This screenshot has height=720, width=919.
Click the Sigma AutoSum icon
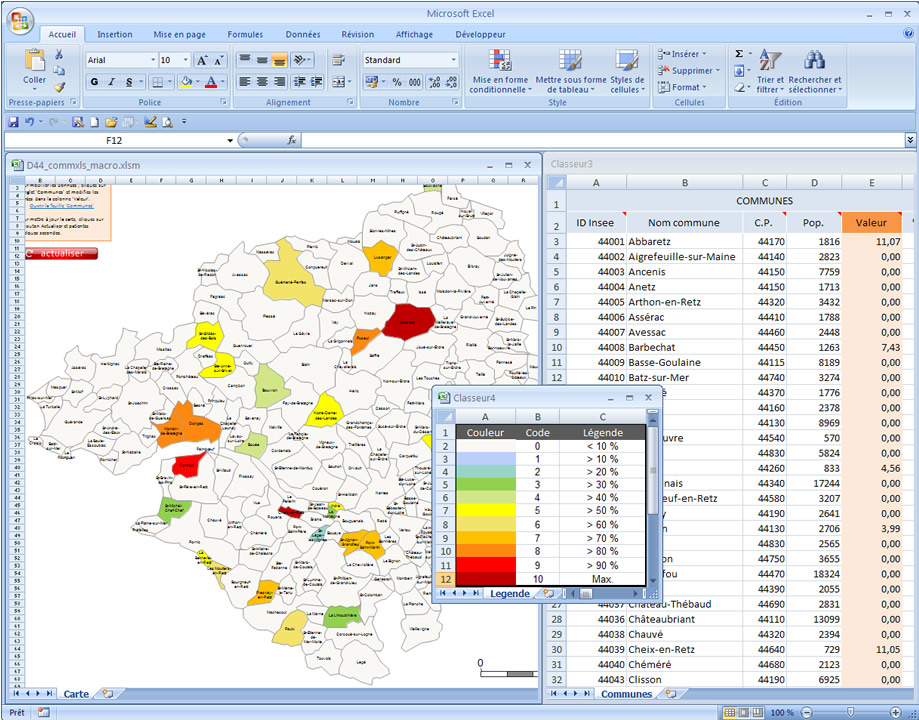[739, 54]
